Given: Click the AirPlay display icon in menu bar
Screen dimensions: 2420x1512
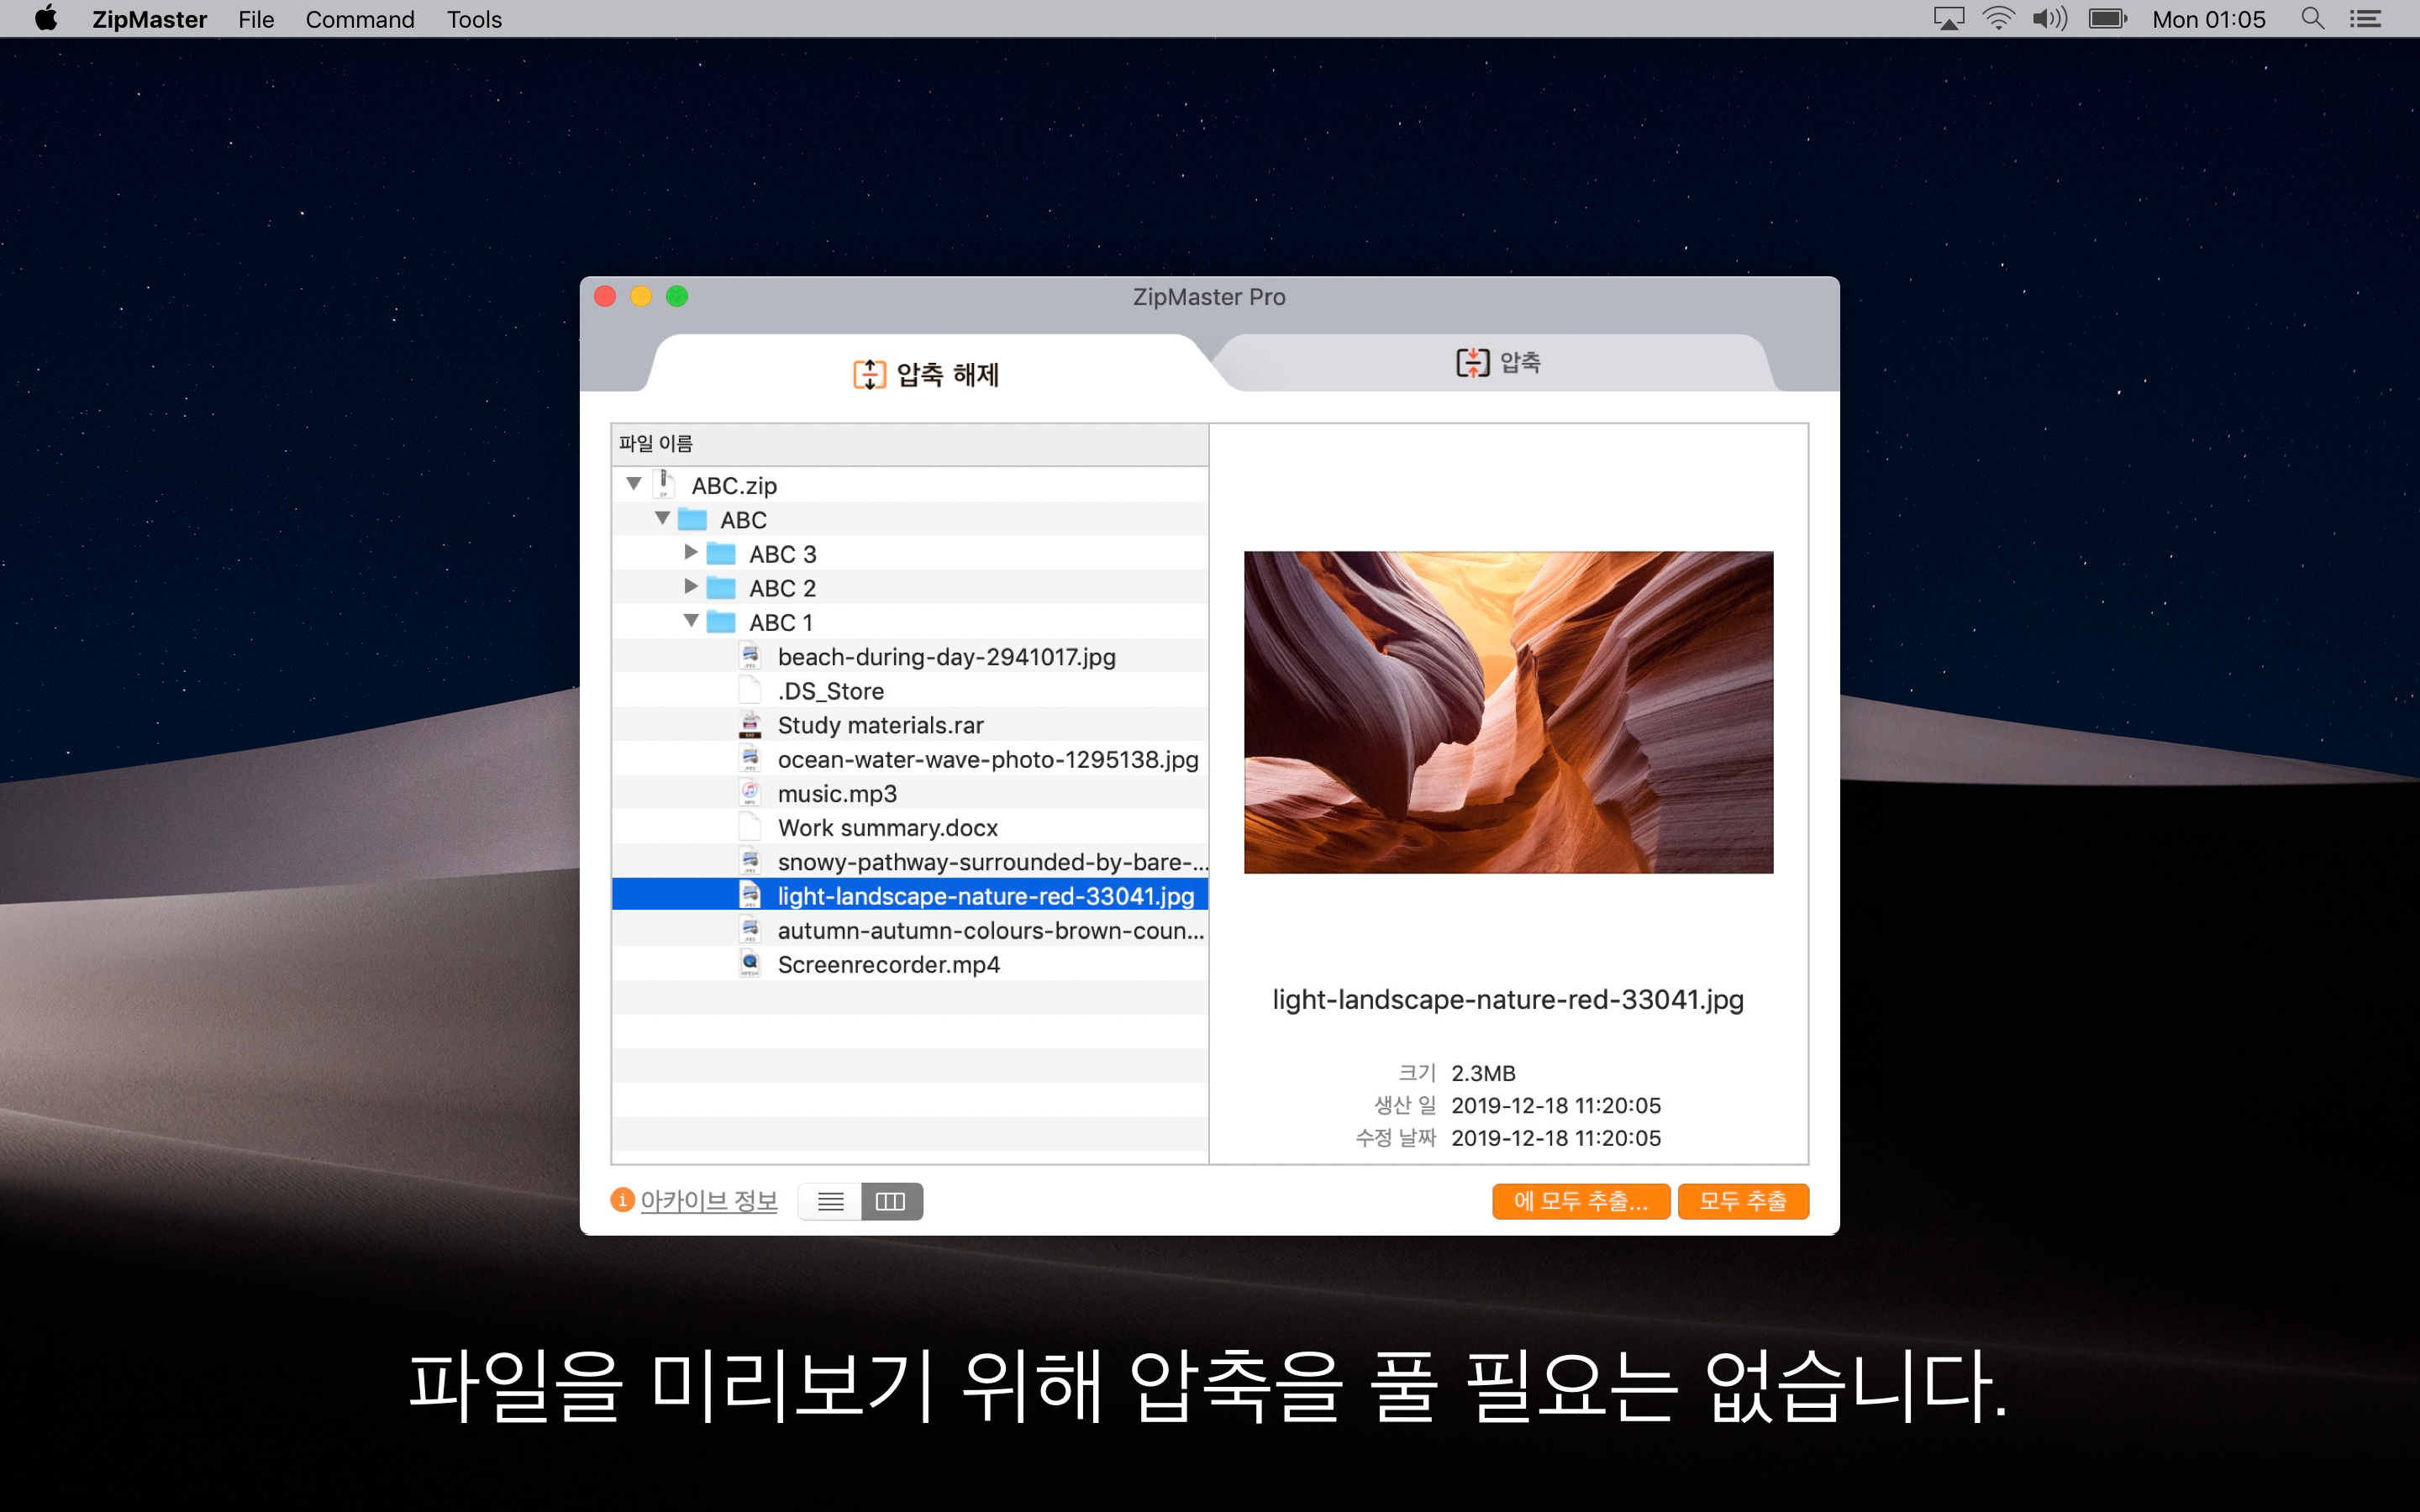Looking at the screenshot, I should click(x=1948, y=19).
